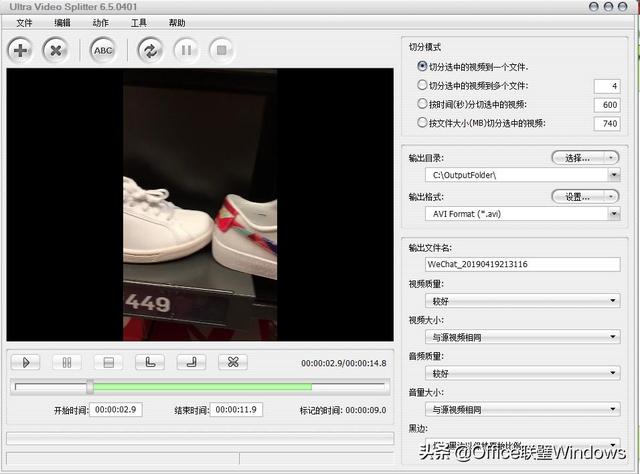Open the 文件 menu
Screen dimensions: 640x474
click(x=24, y=22)
